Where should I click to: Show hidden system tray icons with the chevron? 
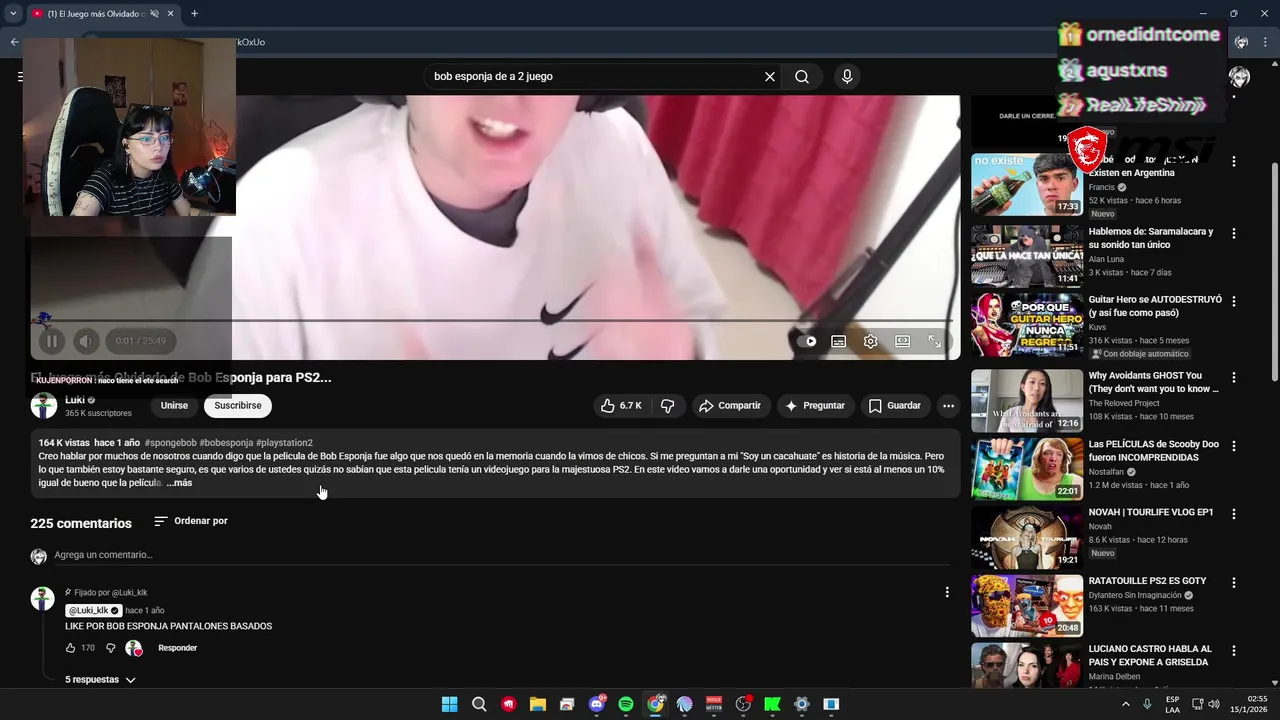(1126, 704)
